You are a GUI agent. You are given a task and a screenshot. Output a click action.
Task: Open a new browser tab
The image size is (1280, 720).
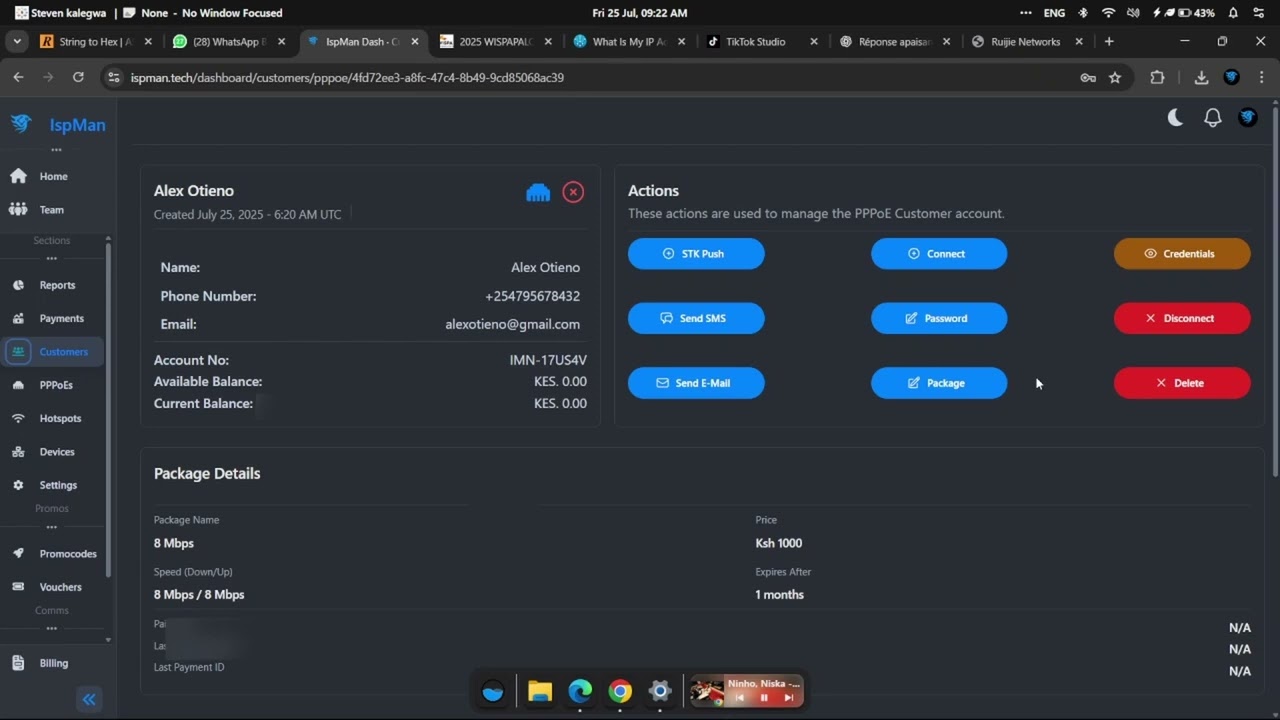(x=1109, y=42)
